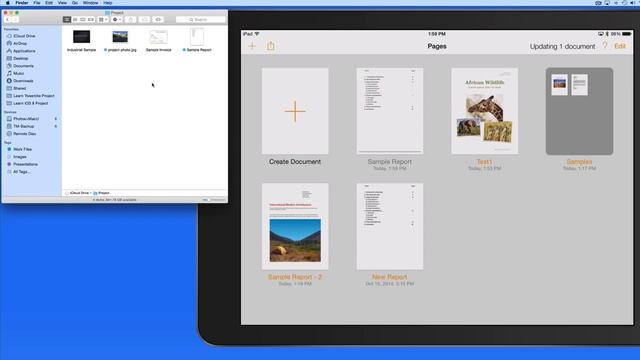Go forward in the Finder window
The height and width of the screenshot is (360, 640).
[15, 20]
